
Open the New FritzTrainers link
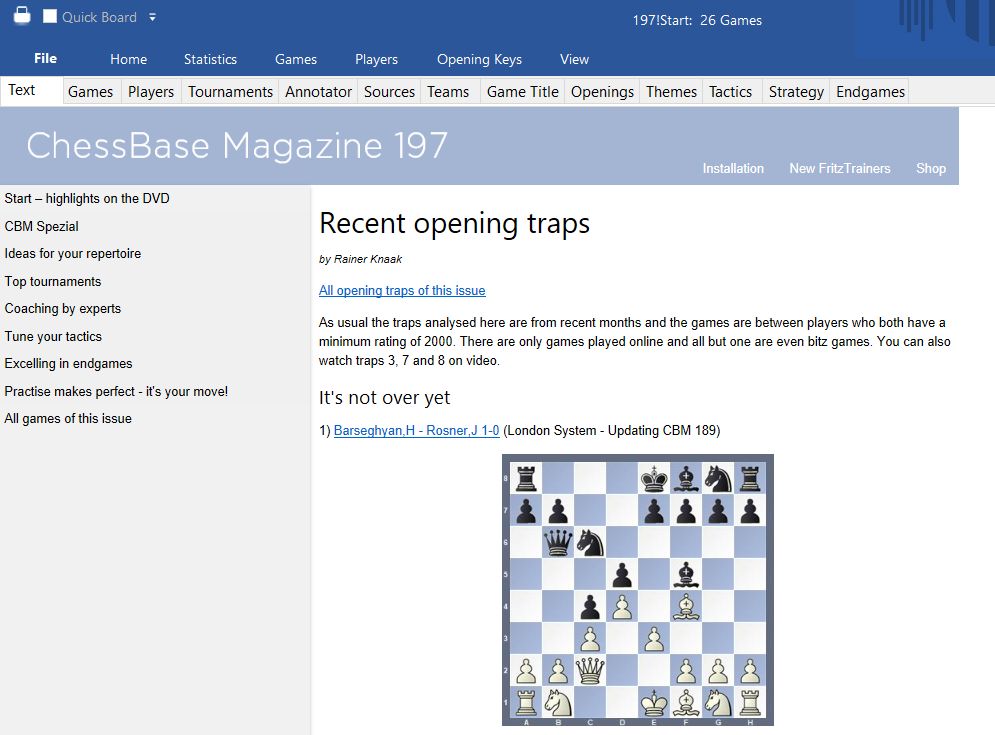click(x=839, y=168)
